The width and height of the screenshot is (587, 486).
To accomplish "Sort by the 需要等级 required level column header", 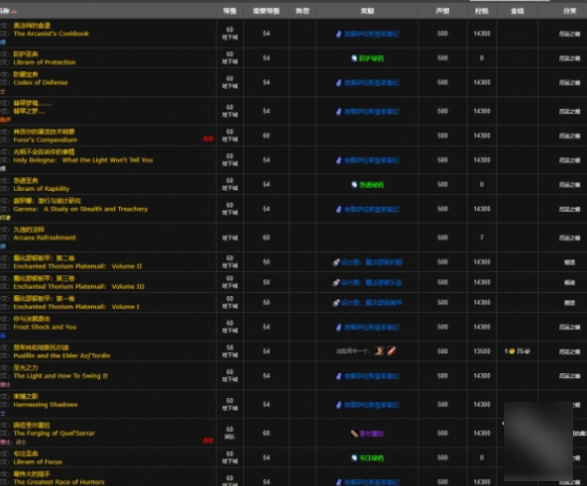I will (266, 11).
